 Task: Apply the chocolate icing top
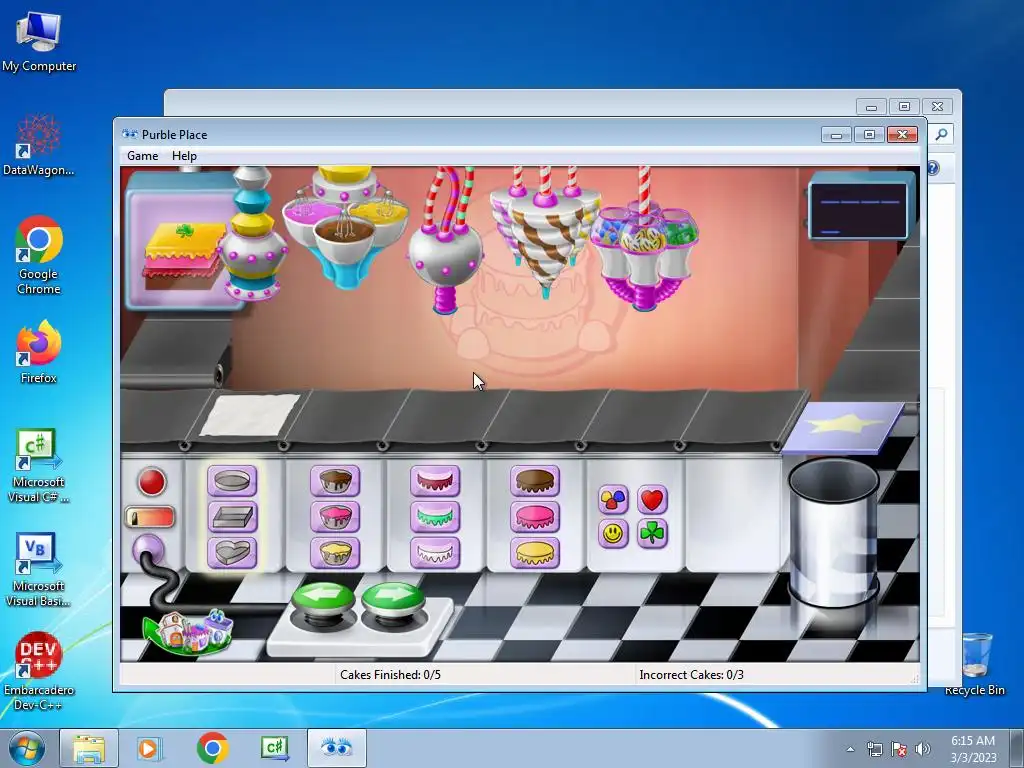pyautogui.click(x=535, y=481)
